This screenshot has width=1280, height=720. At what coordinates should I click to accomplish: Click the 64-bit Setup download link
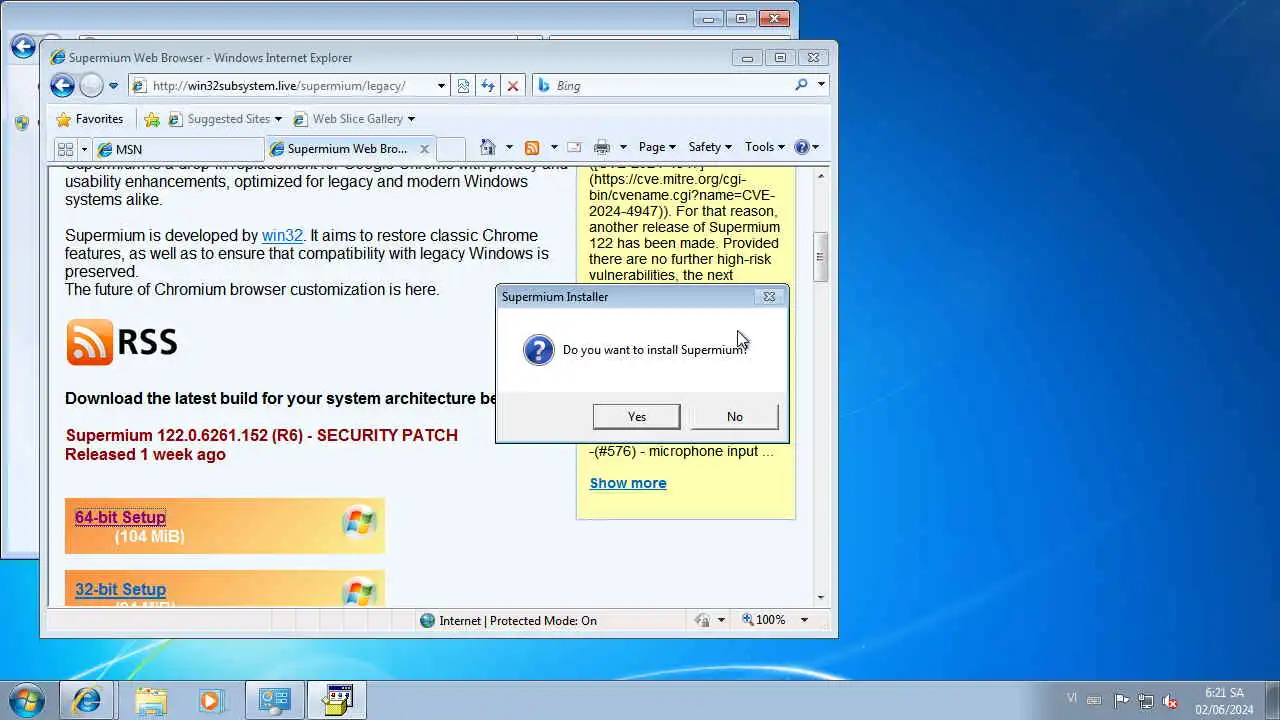coord(120,517)
